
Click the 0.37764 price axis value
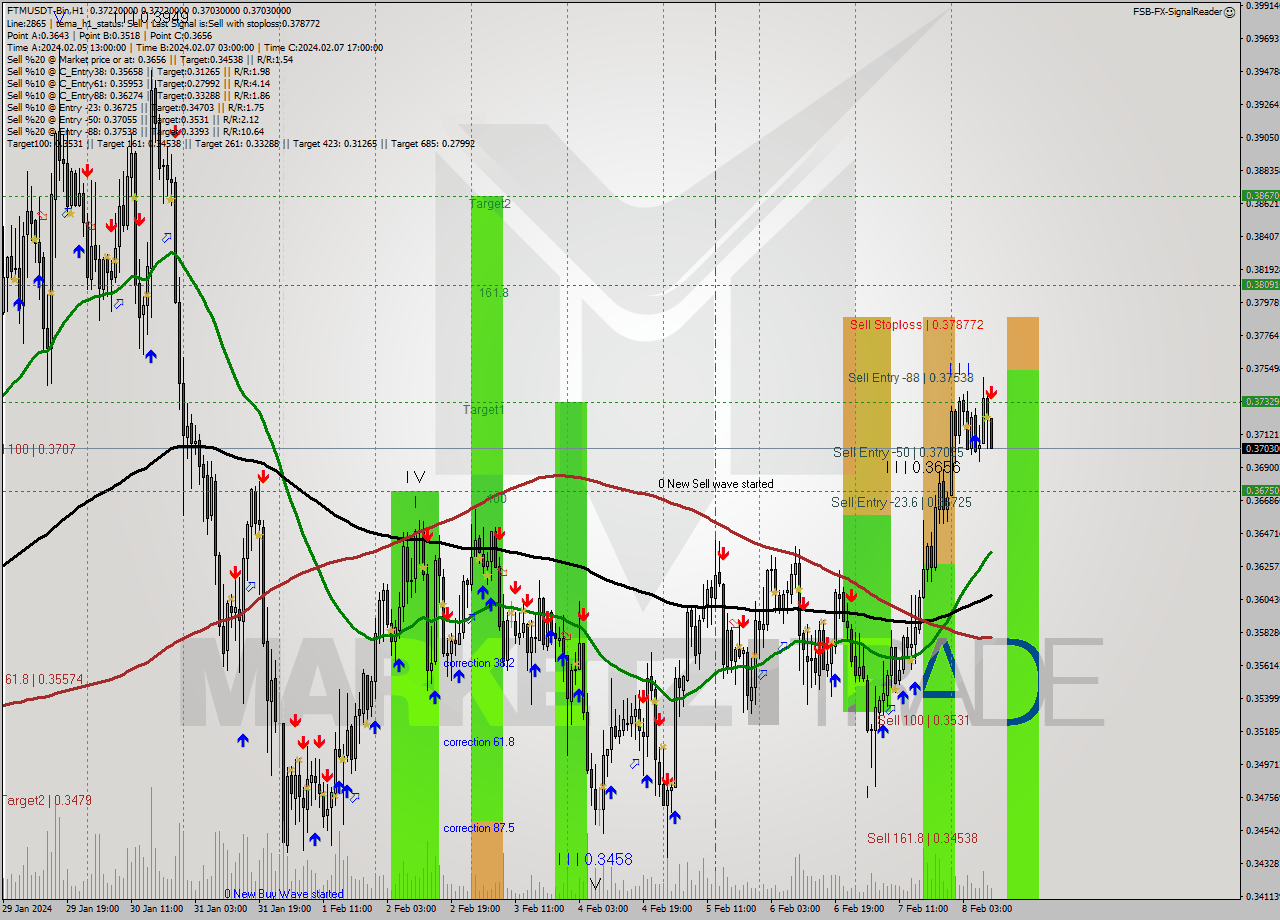tap(1262, 335)
